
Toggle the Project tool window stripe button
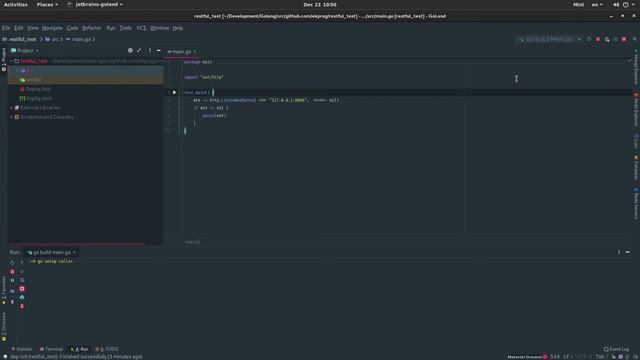pos(4,60)
